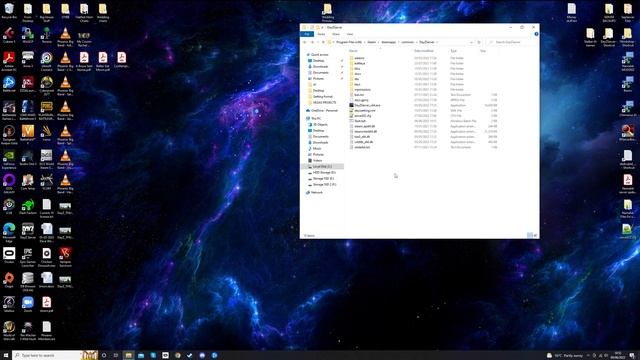
Task: Expand chevron after common in address bar
Action: tap(416, 42)
